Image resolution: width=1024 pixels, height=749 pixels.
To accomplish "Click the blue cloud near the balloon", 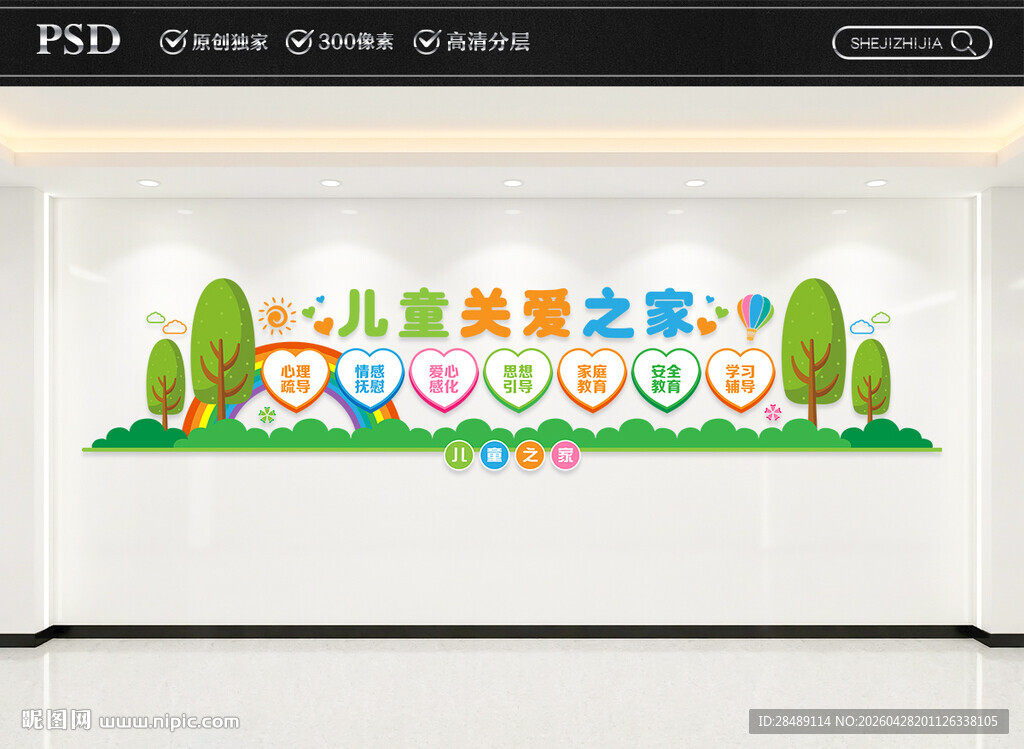I will (861, 327).
